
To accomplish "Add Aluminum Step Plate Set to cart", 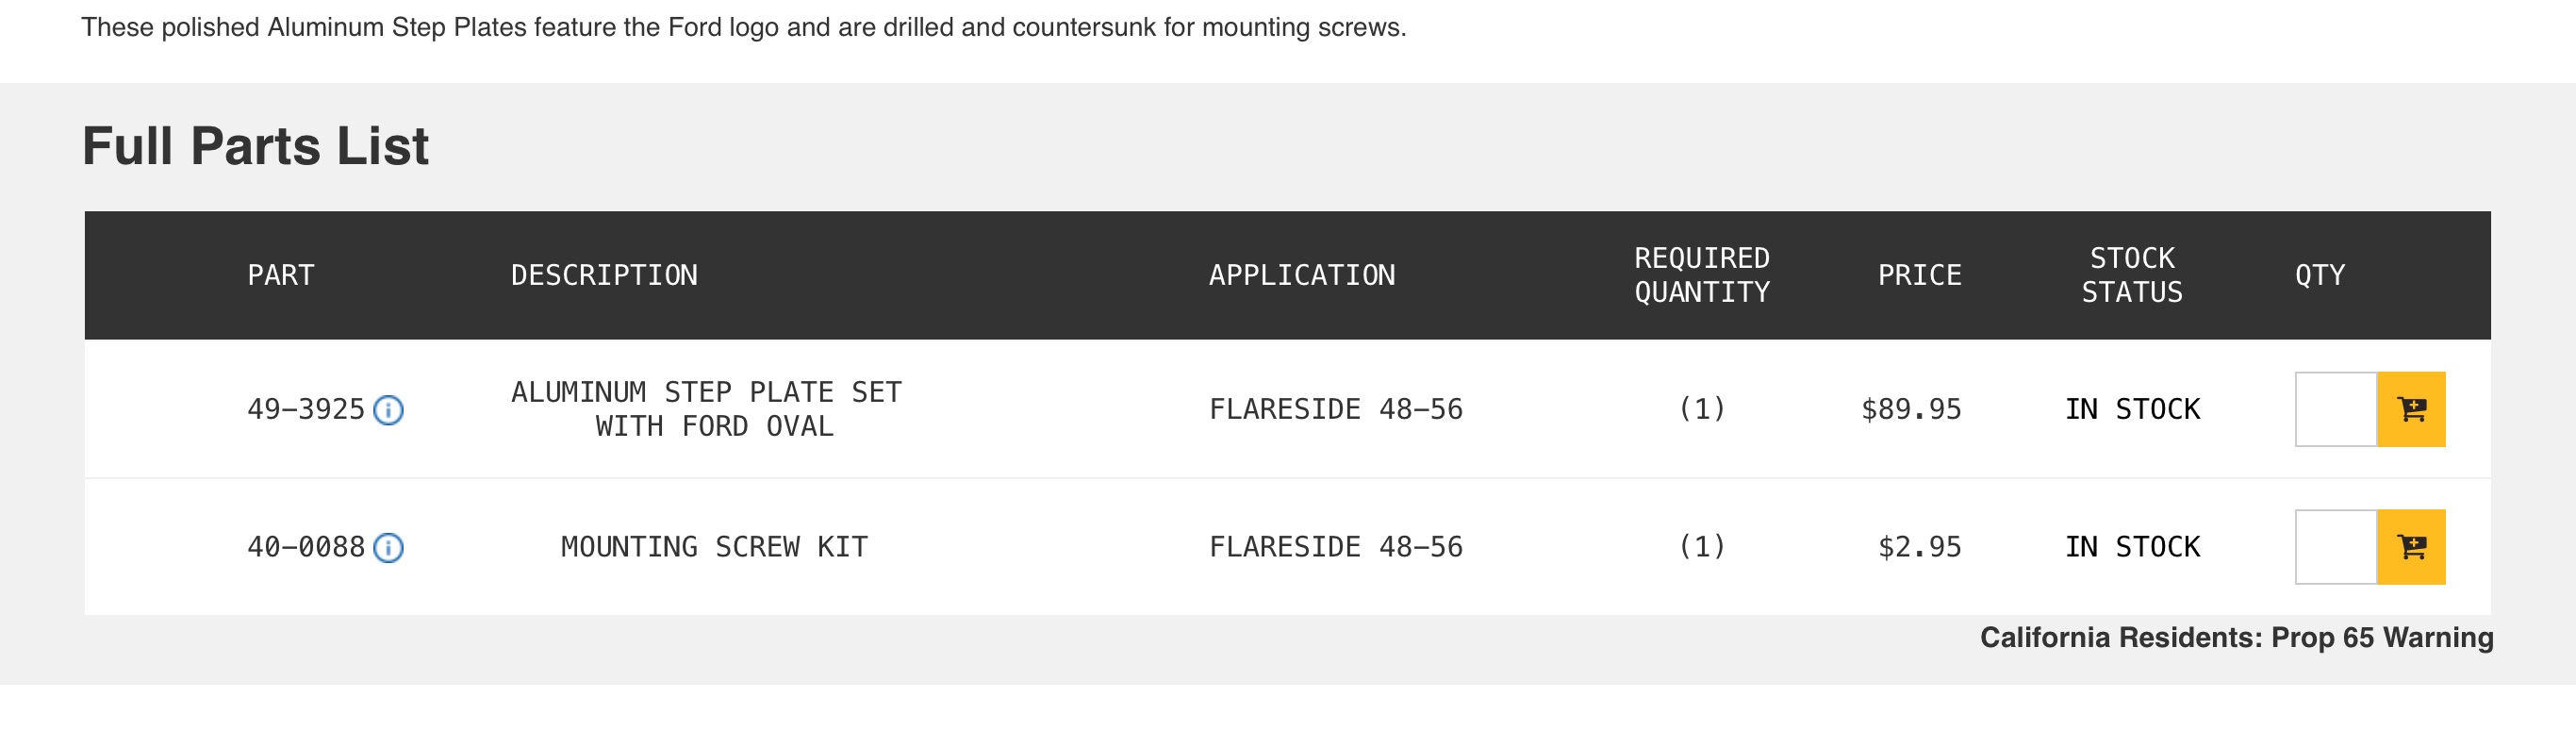I will 2411,409.
